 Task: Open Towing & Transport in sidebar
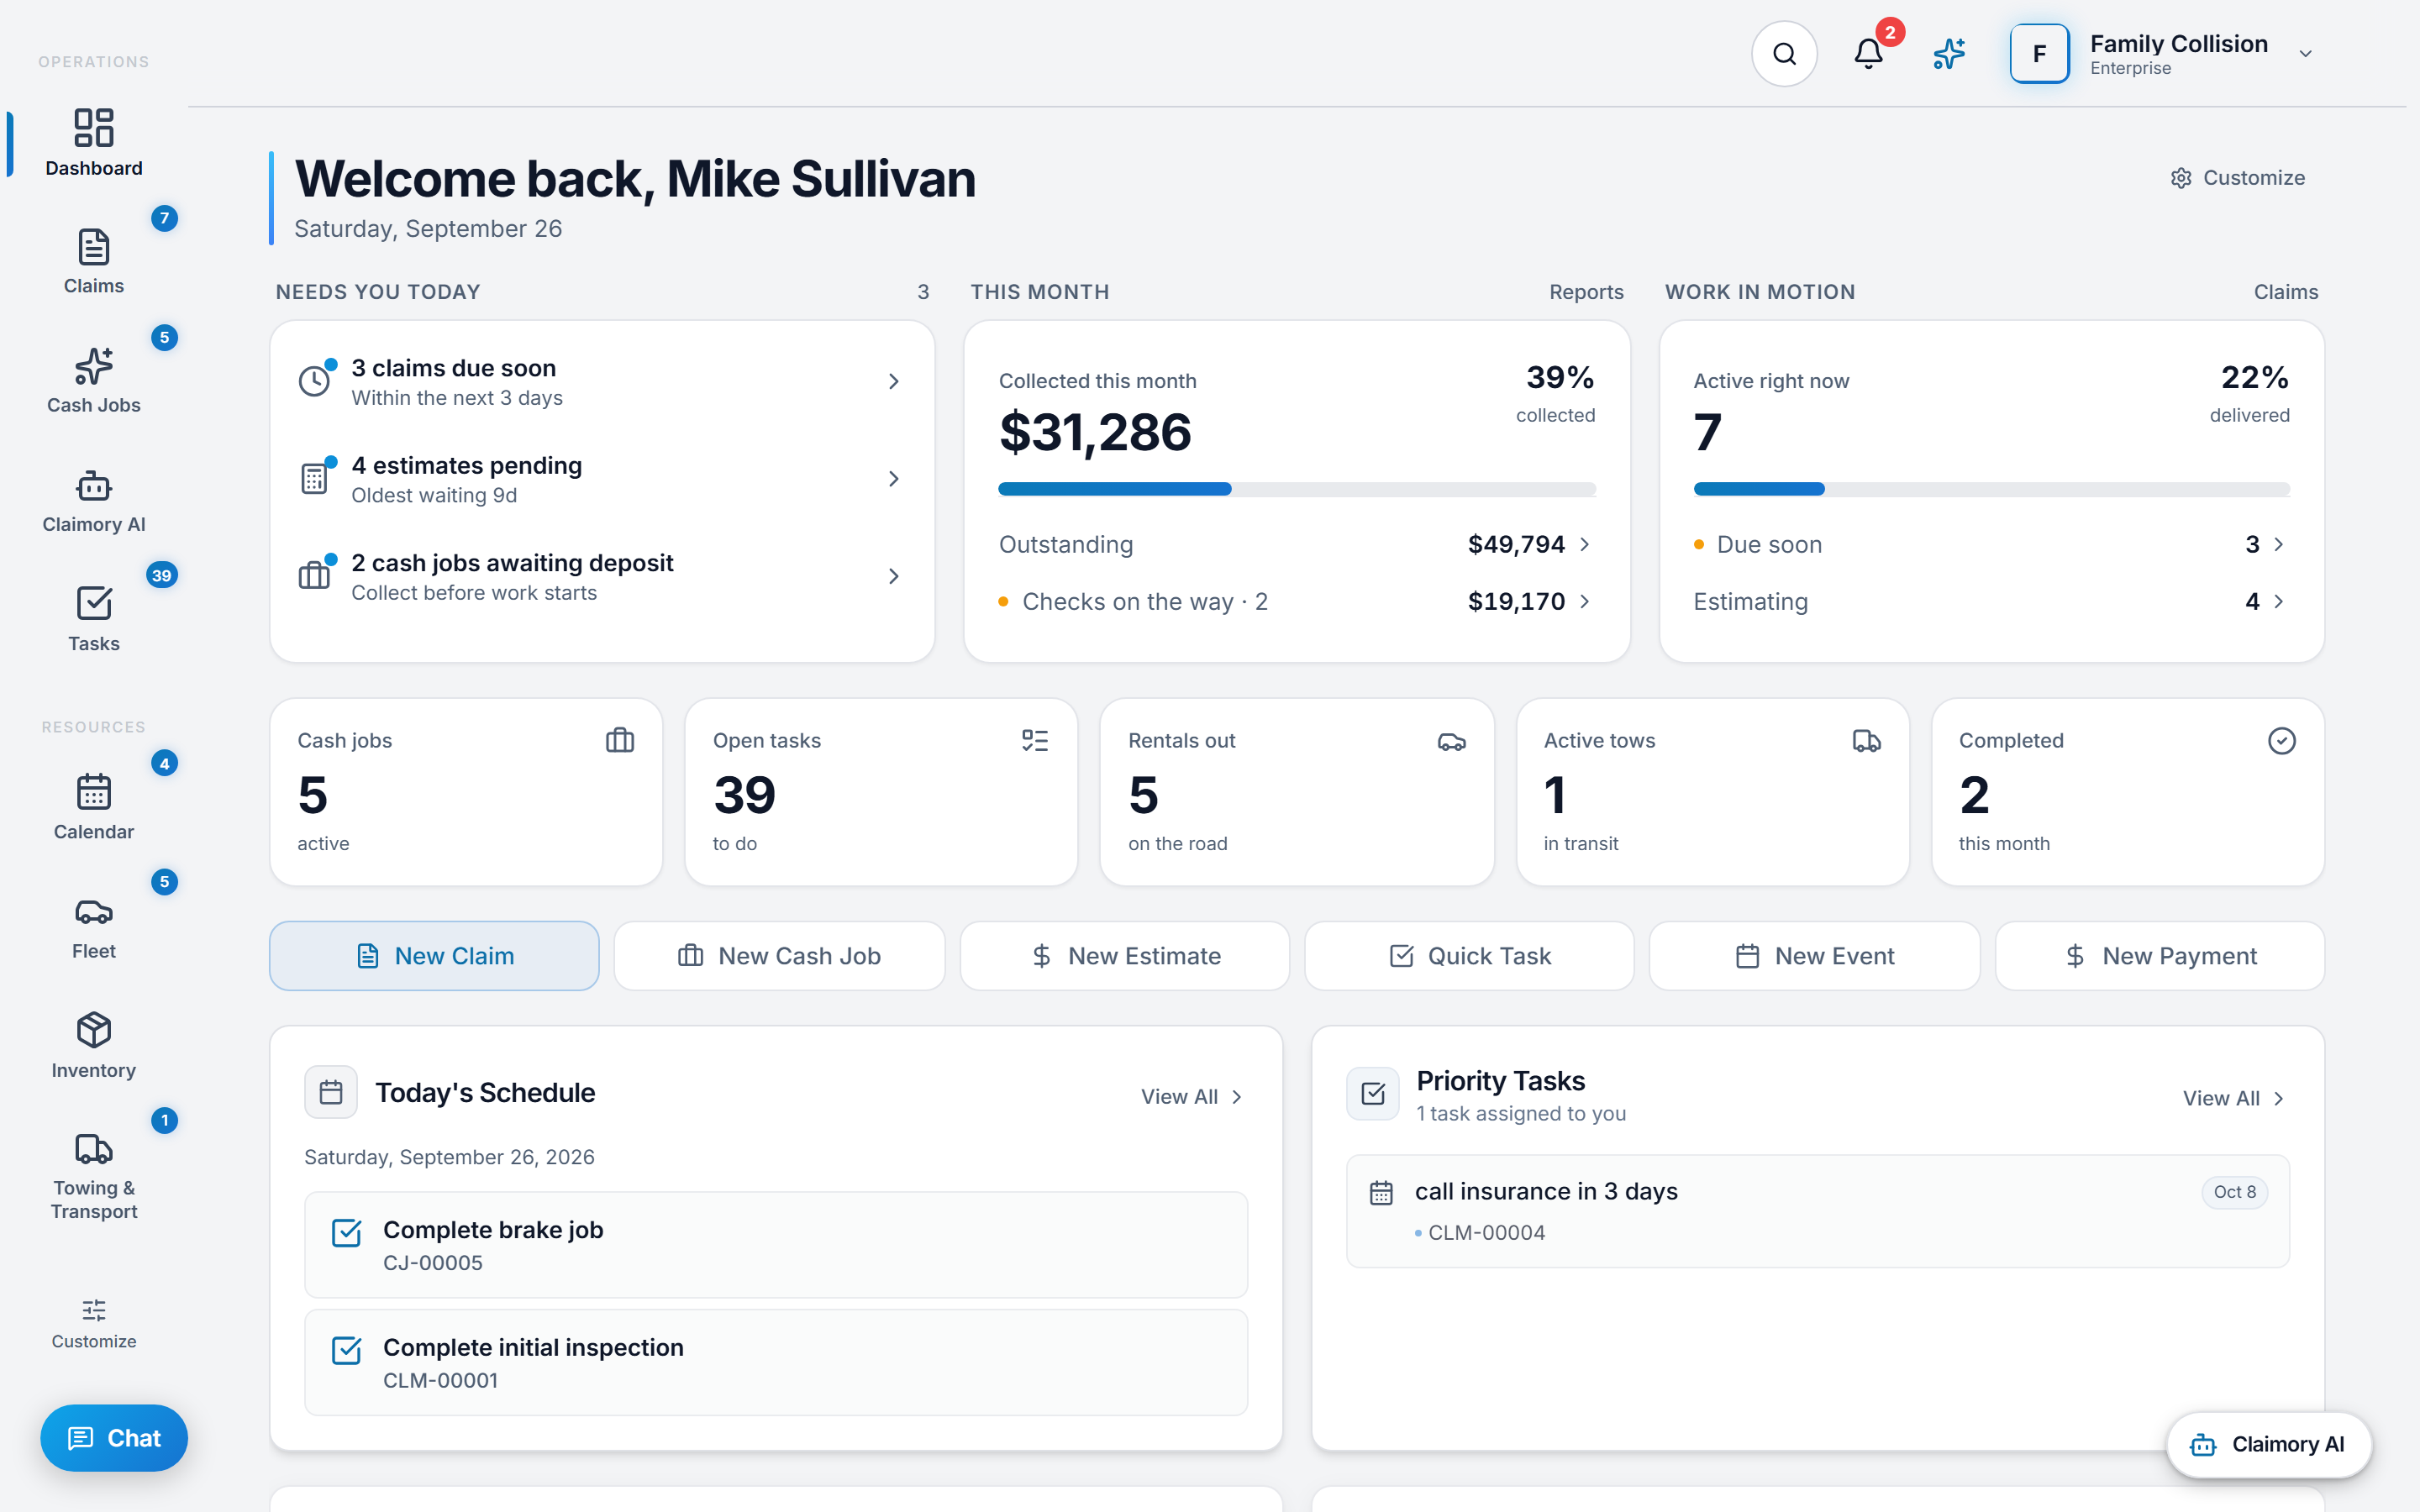[94, 1176]
